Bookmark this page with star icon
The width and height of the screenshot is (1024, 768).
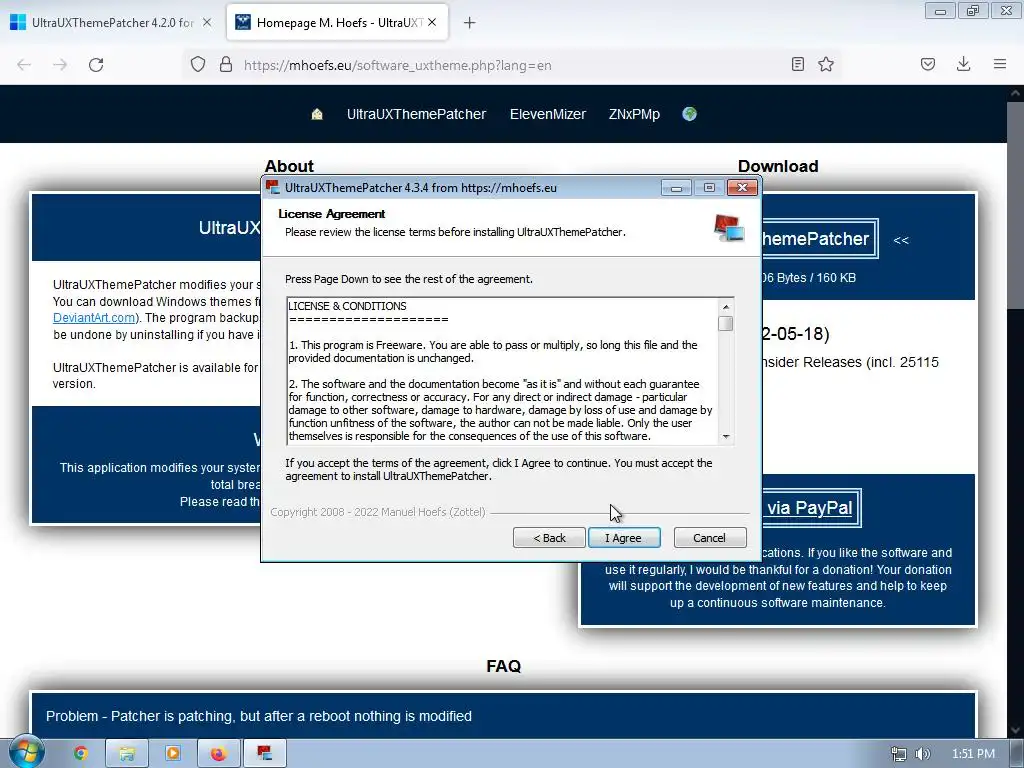click(826, 65)
